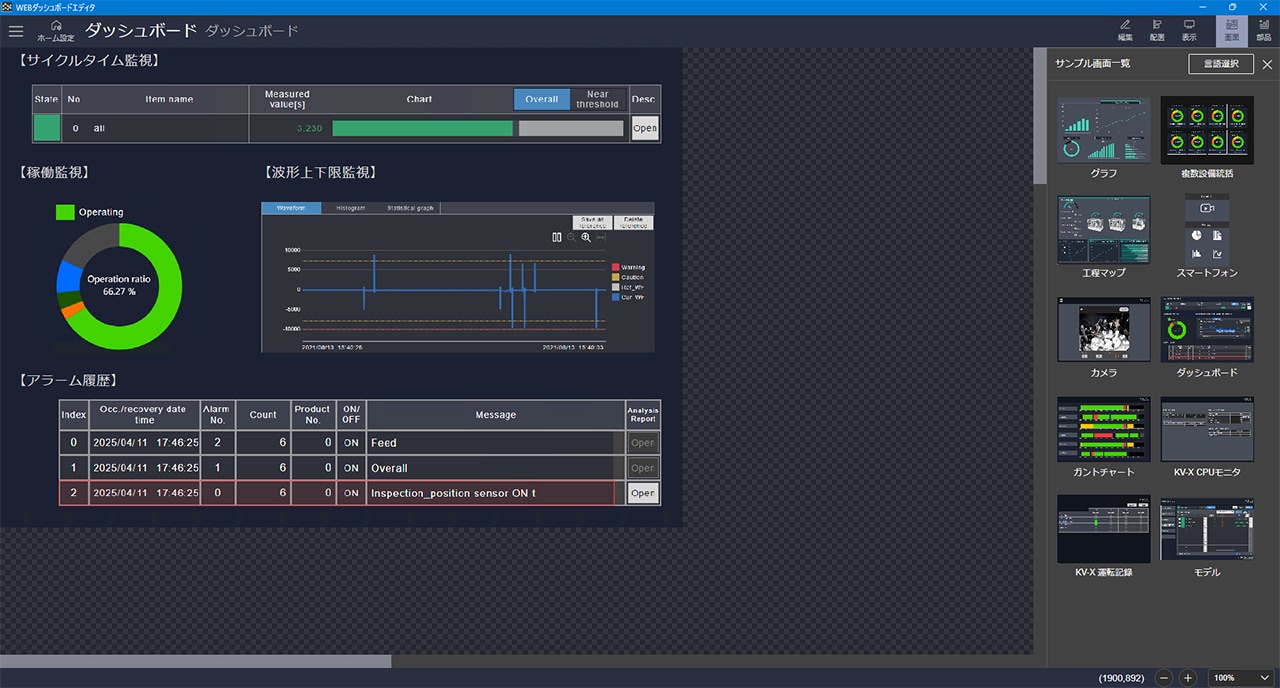
Task: Click the zoom in plus button
Action: pyautogui.click(x=1188, y=677)
